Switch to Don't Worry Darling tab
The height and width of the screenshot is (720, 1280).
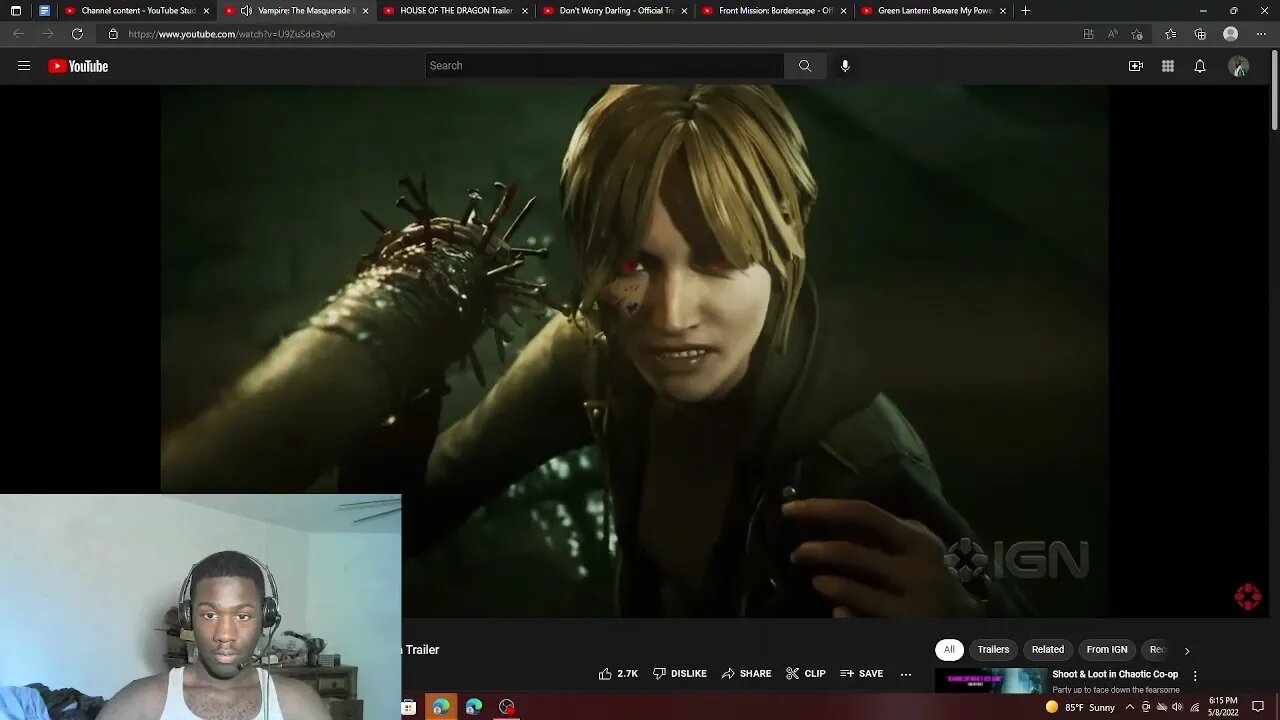tap(615, 11)
